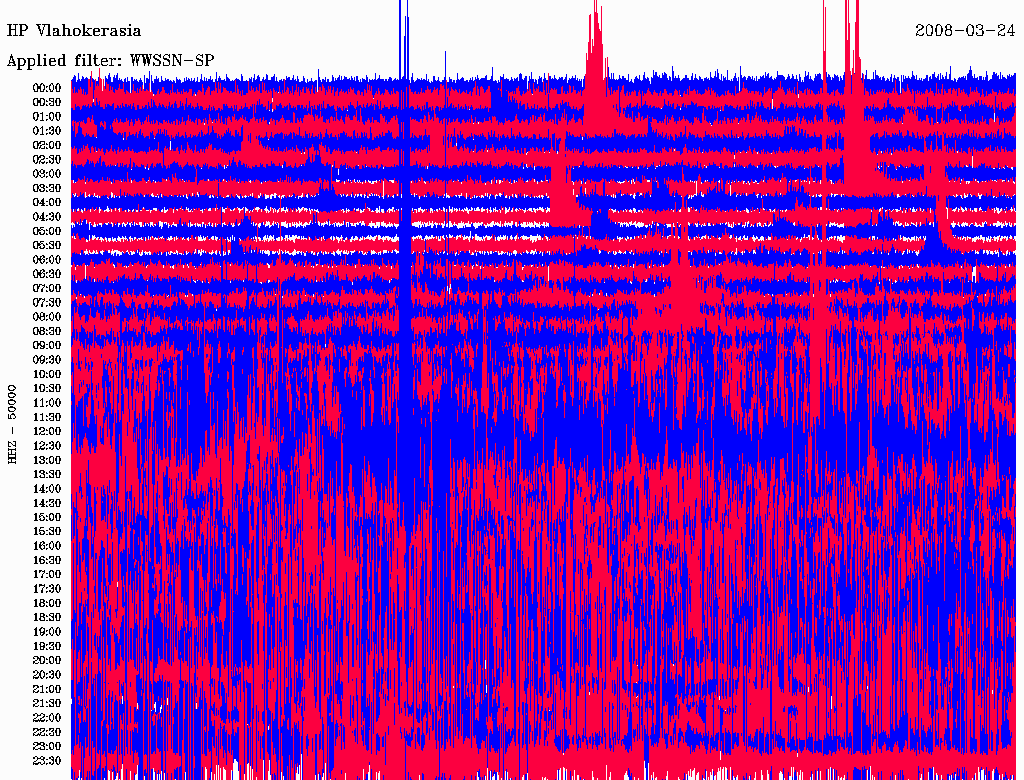Select the 00:00 time row label
Viewport: 1024px width, 780px height.
pyautogui.click(x=47, y=88)
